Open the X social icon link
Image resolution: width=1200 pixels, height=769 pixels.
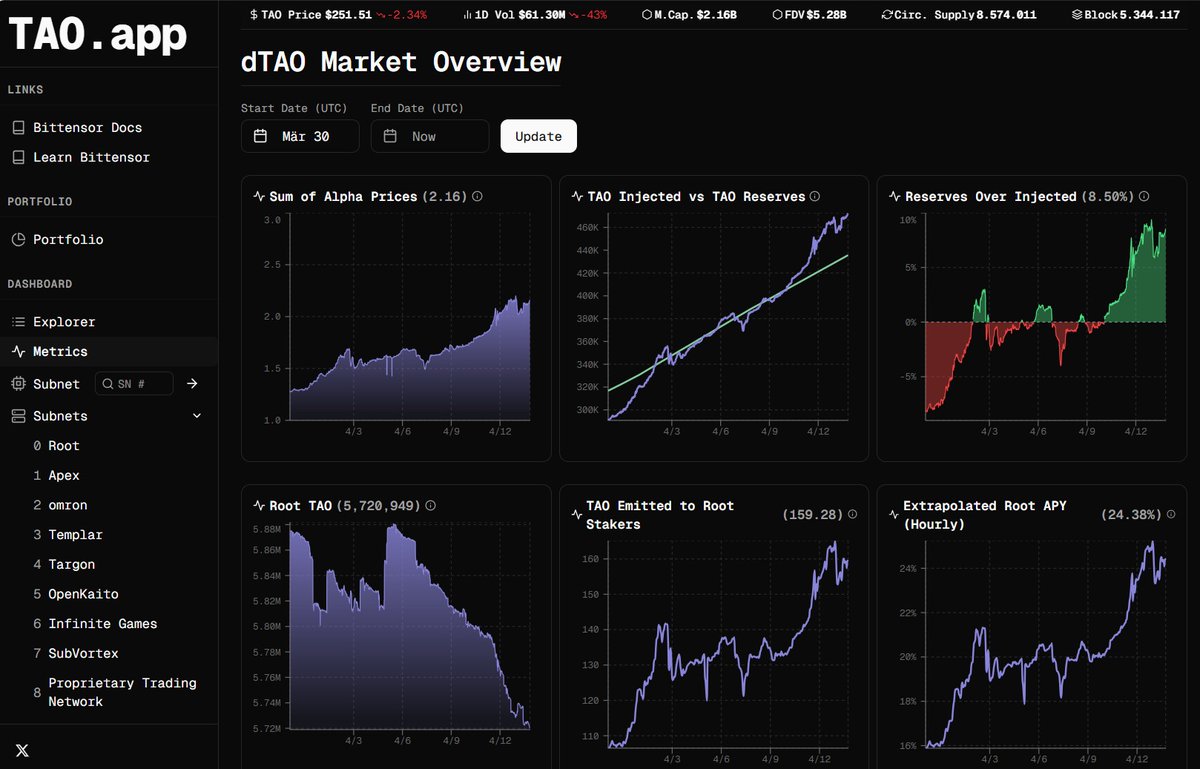click(x=22, y=750)
